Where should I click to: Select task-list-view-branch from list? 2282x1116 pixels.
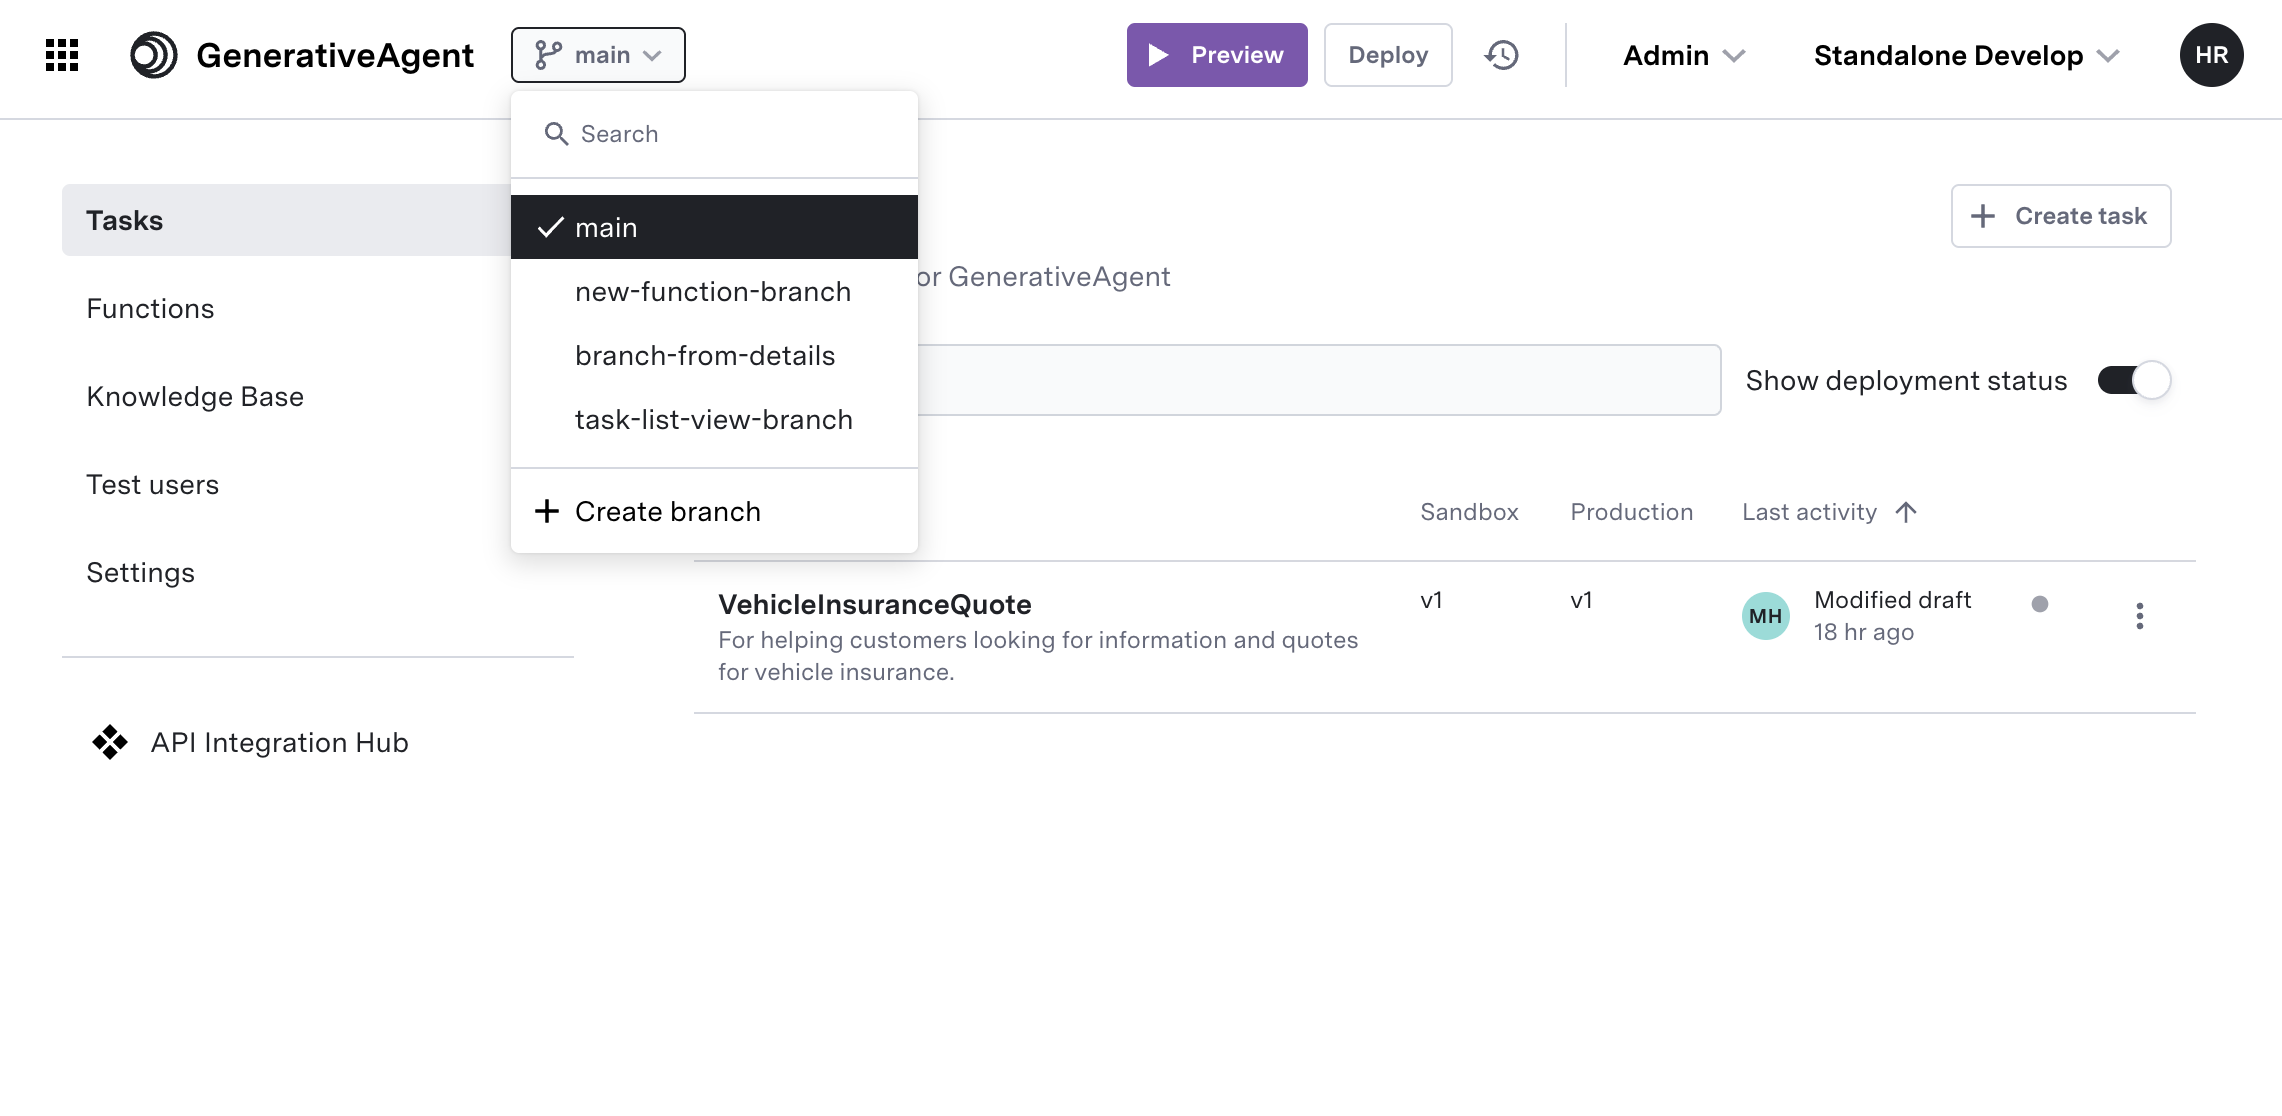pos(713,419)
